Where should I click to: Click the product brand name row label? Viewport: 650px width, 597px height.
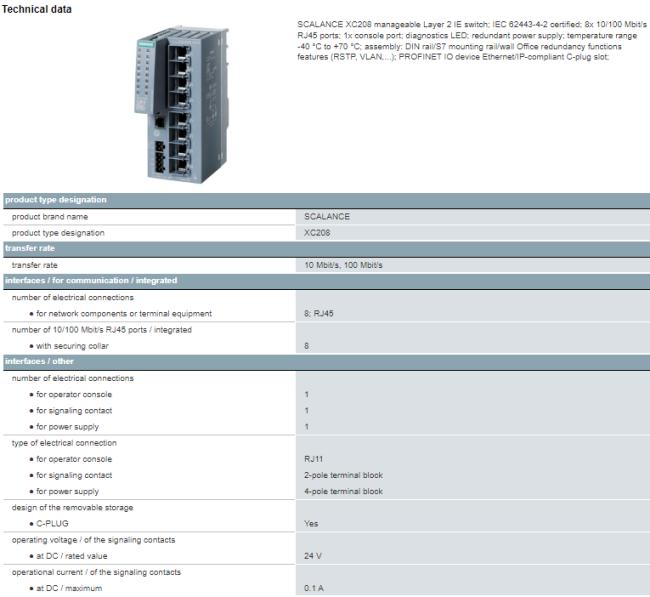click(x=50, y=216)
